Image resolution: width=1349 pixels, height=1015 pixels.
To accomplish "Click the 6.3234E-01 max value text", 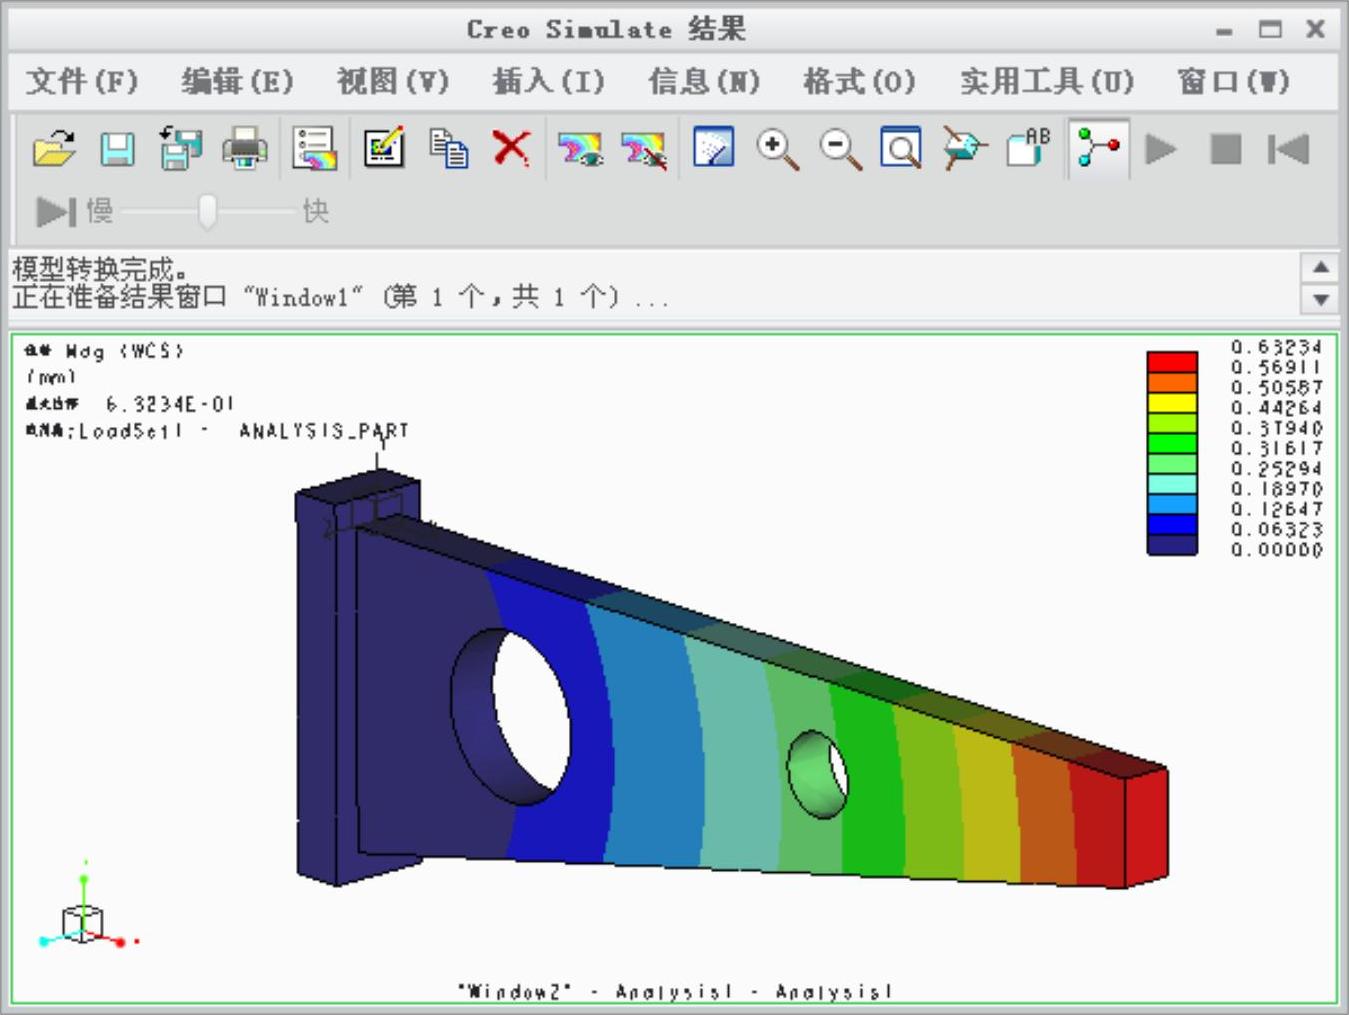I will pos(169,404).
